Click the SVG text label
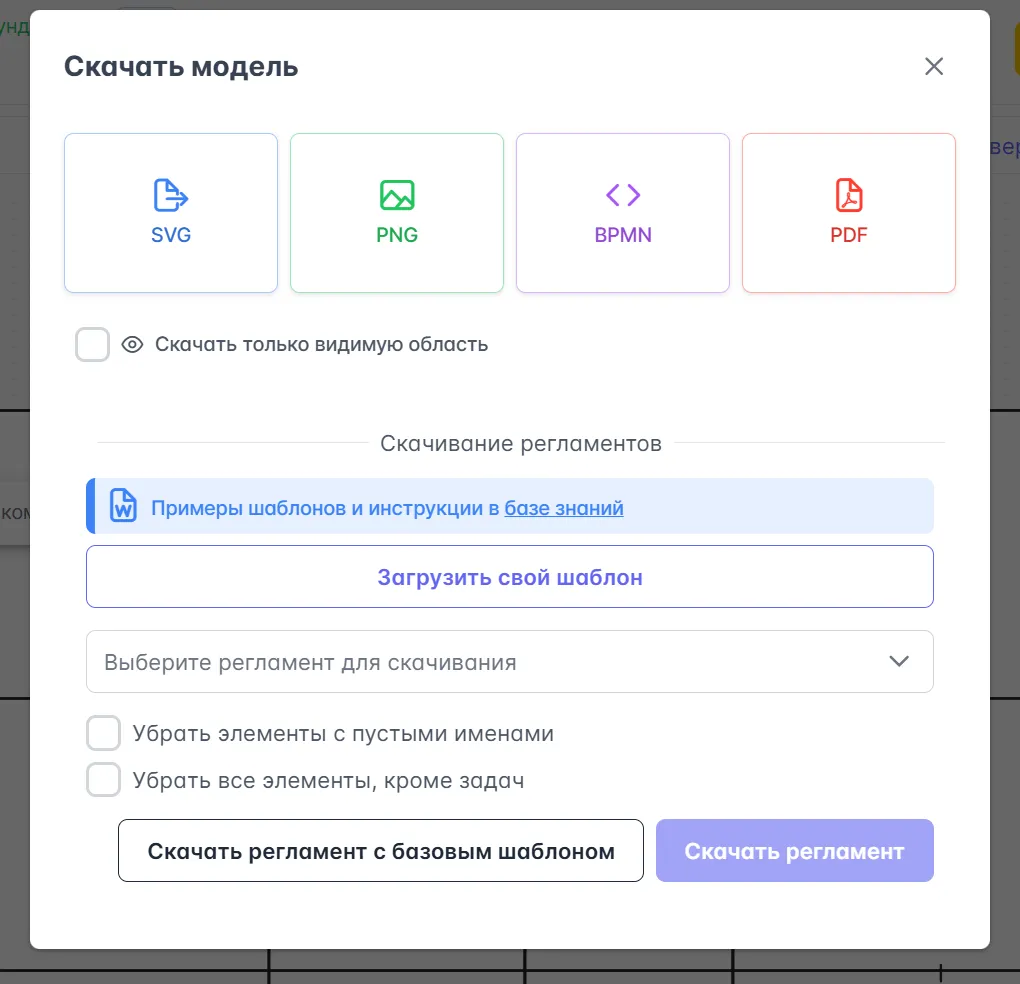Screen dimensions: 1020x984 click(x=171, y=236)
